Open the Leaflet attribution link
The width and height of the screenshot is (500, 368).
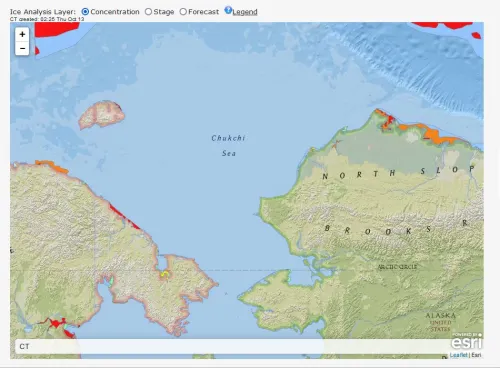(459, 355)
